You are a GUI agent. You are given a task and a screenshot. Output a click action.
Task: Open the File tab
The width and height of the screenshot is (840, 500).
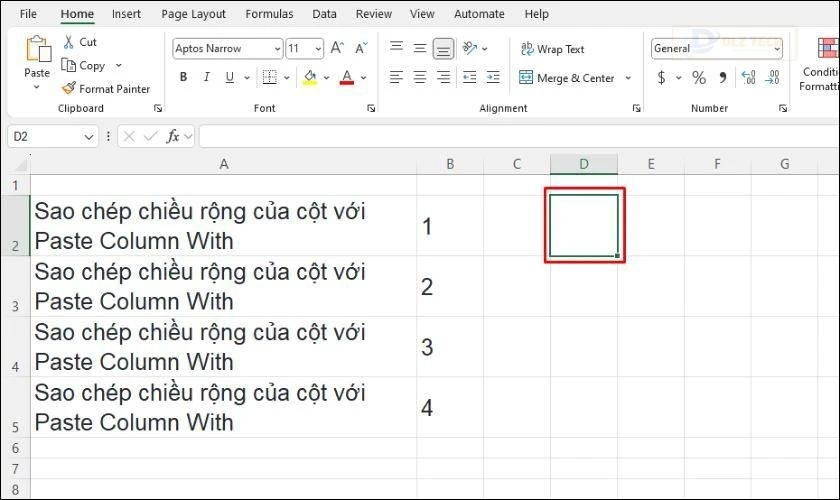(28, 14)
